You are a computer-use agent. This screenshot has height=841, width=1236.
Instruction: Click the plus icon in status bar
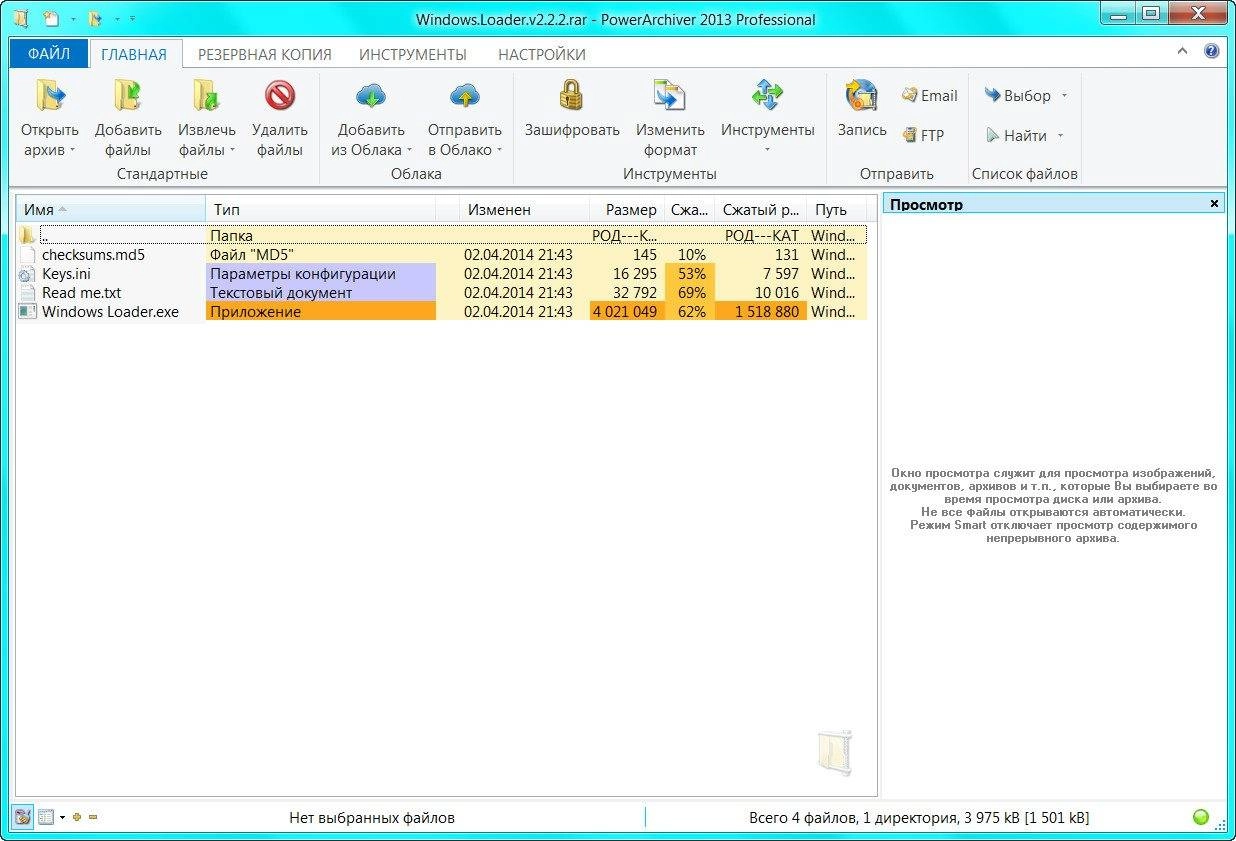[x=77, y=817]
